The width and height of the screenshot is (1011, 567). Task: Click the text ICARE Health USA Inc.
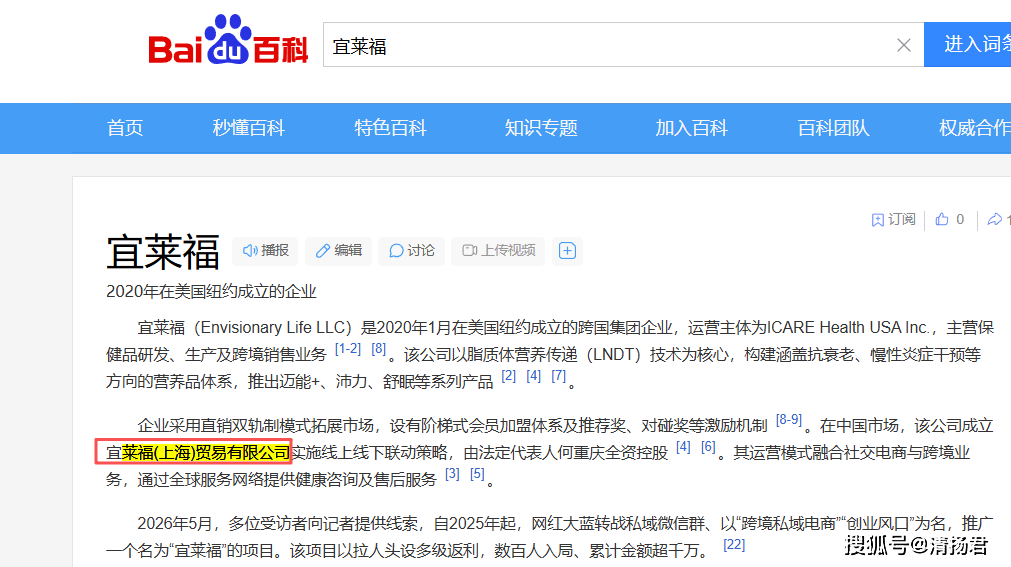[848, 328]
